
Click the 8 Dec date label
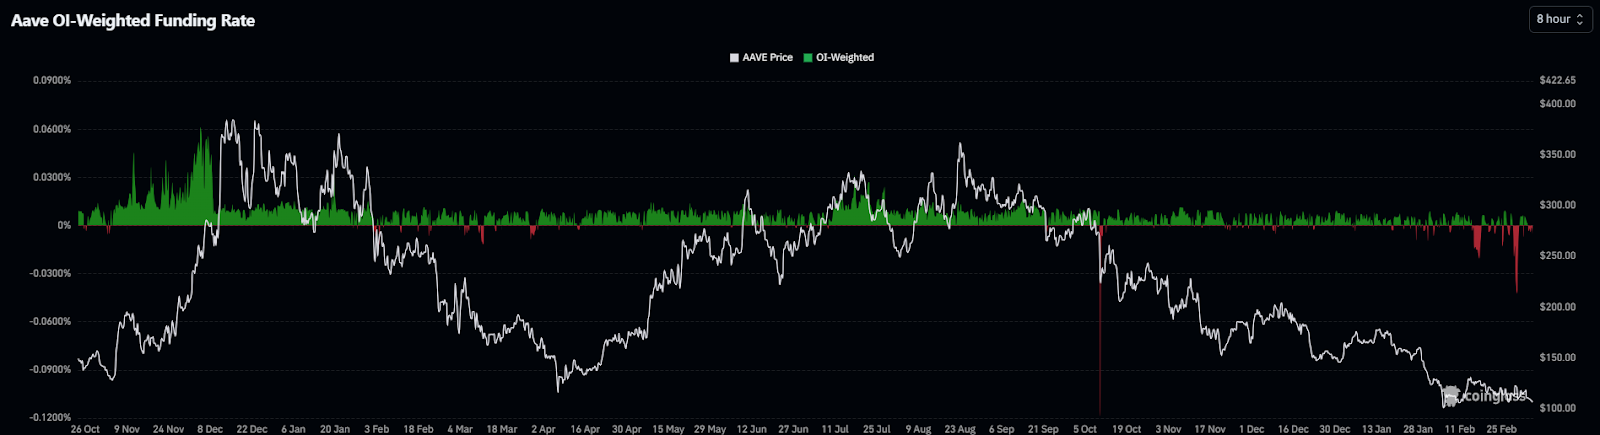[x=210, y=429]
